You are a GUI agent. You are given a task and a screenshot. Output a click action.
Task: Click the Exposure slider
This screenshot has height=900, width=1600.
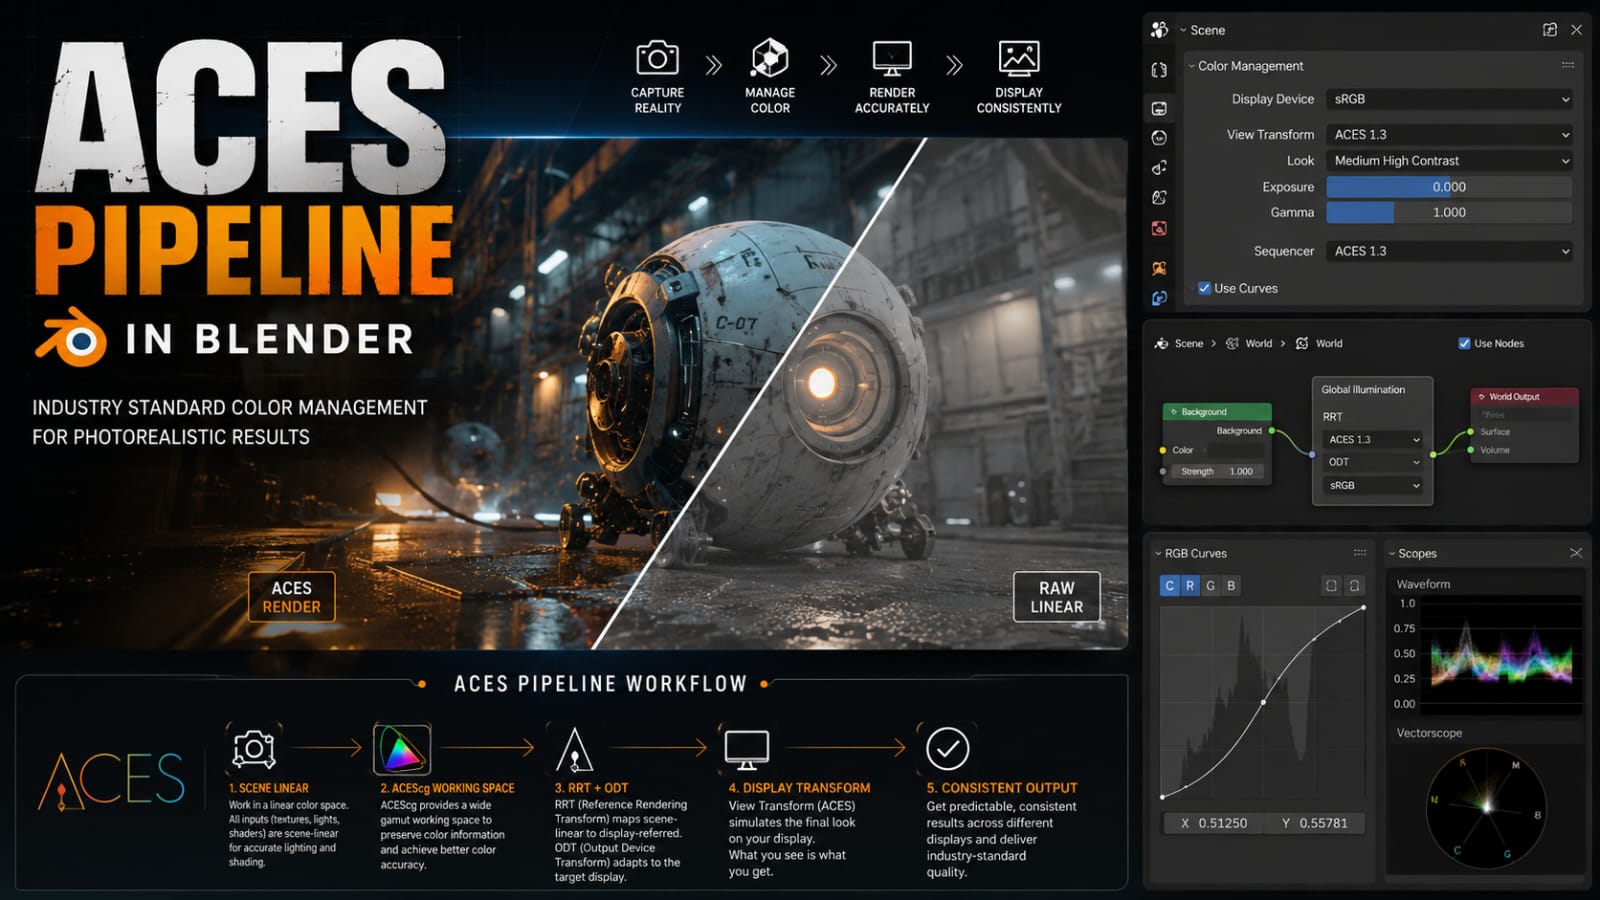click(1449, 187)
